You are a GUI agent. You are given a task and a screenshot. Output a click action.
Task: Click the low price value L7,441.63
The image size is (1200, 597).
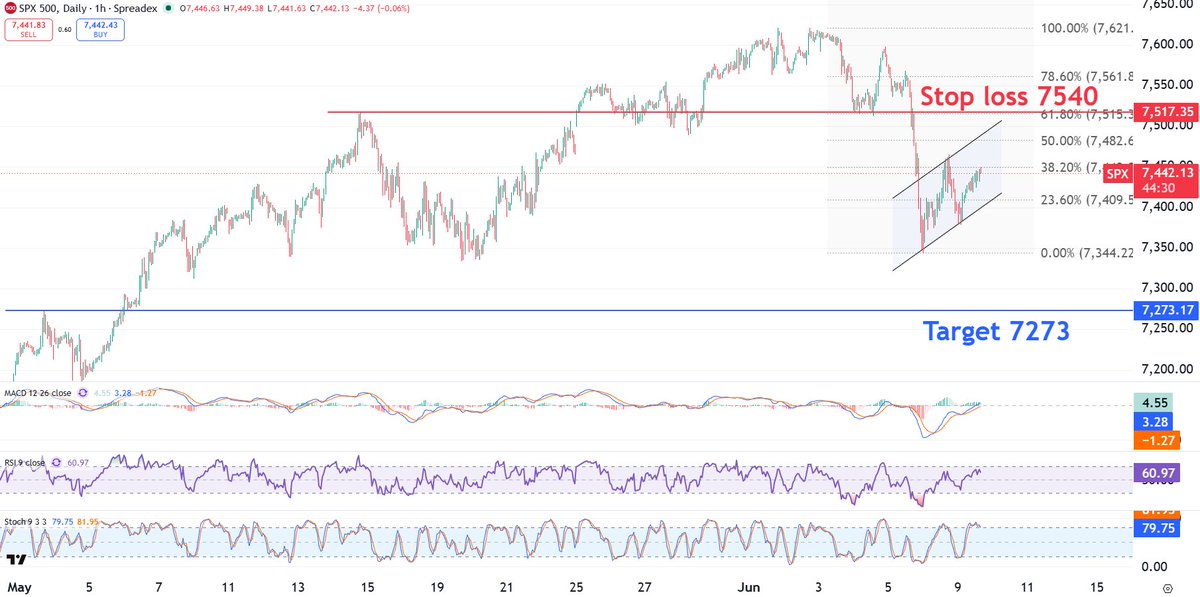click(x=289, y=7)
